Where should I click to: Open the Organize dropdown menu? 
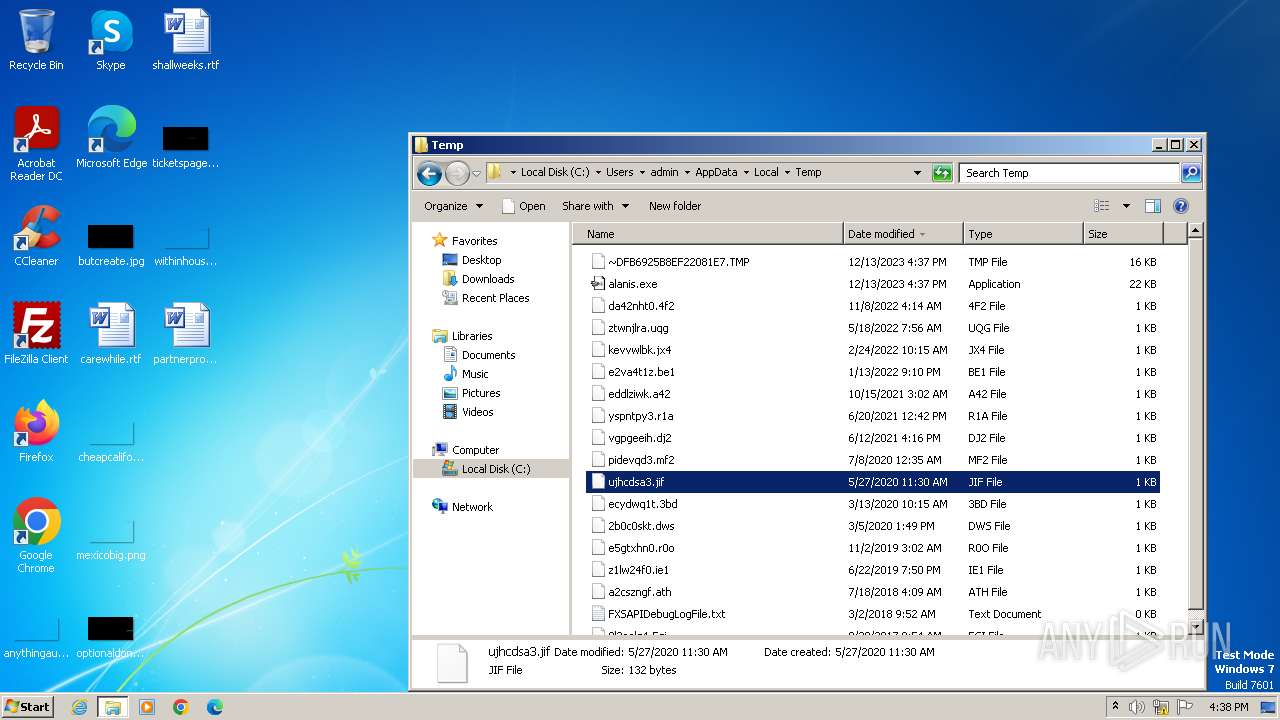pyautogui.click(x=453, y=206)
